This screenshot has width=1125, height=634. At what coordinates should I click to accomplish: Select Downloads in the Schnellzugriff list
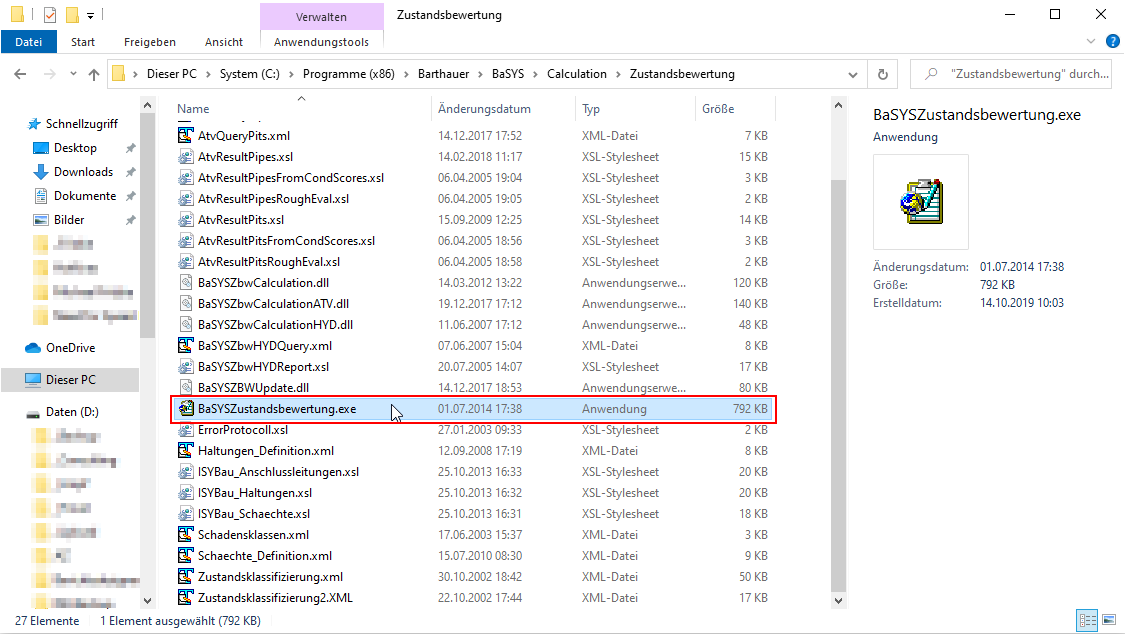[83, 172]
